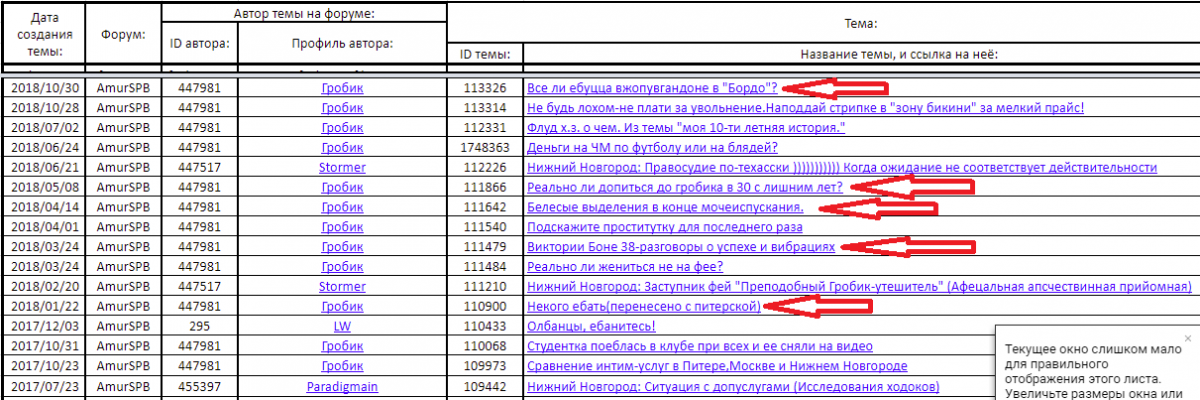Open topic "Белесые выделения в конце мочеиспускания"

click(665, 207)
